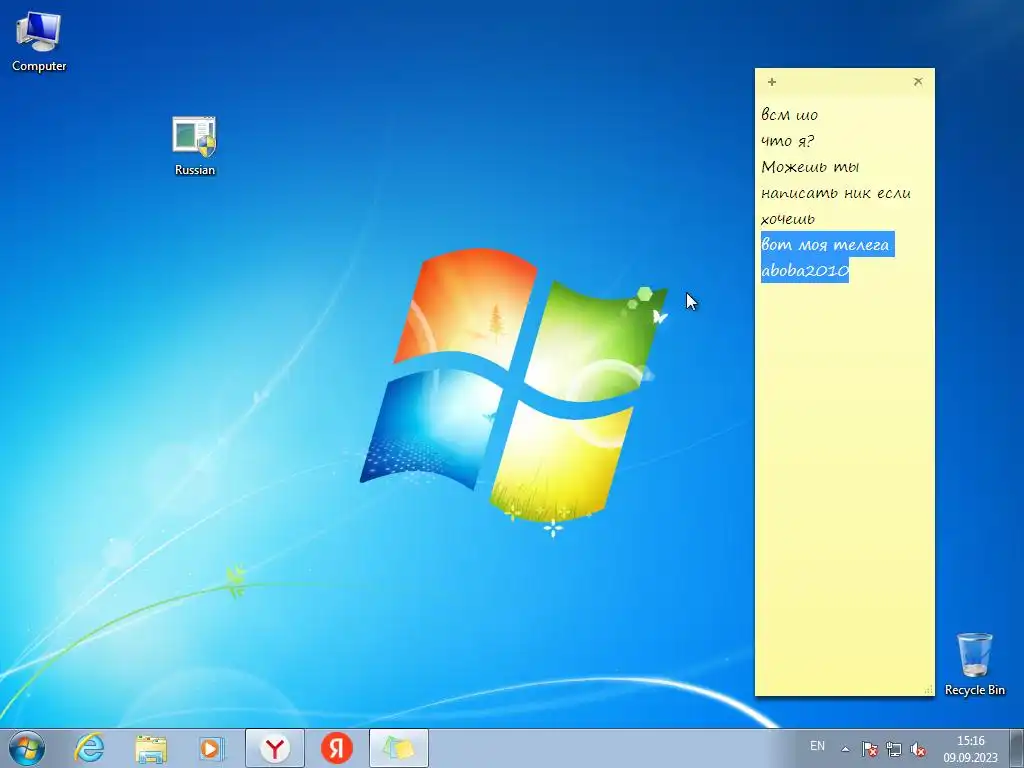The width and height of the screenshot is (1024, 768).
Task: Click highlighted "вот моя телега" text
Action: coord(825,245)
